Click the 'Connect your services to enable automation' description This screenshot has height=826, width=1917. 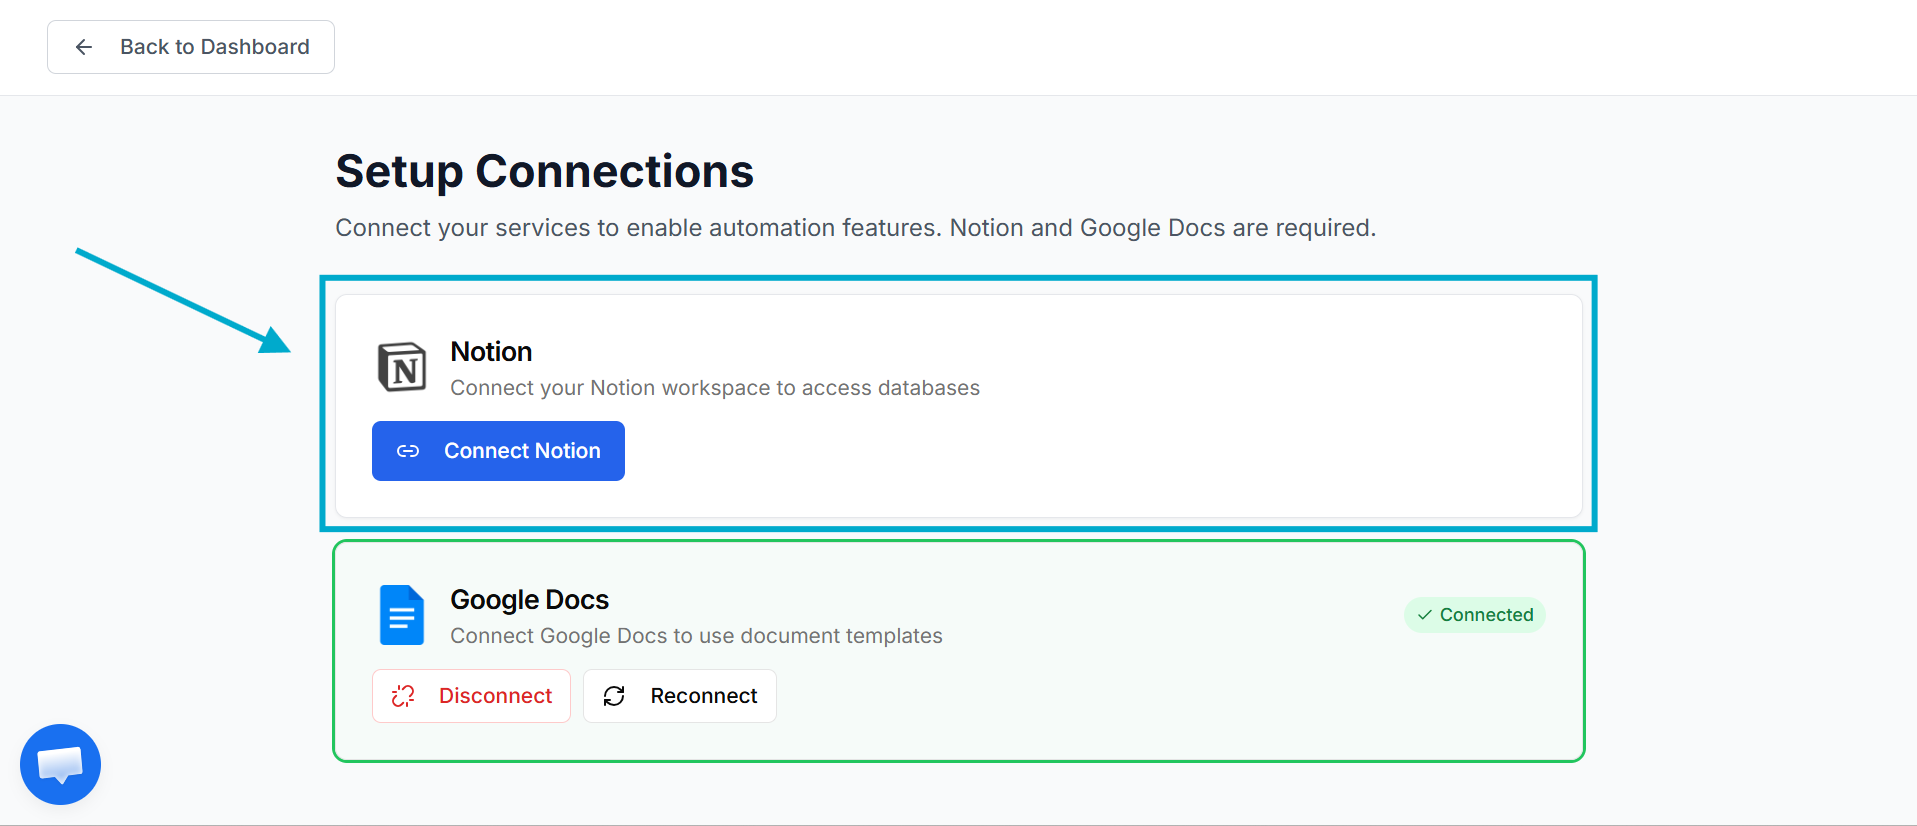[856, 228]
